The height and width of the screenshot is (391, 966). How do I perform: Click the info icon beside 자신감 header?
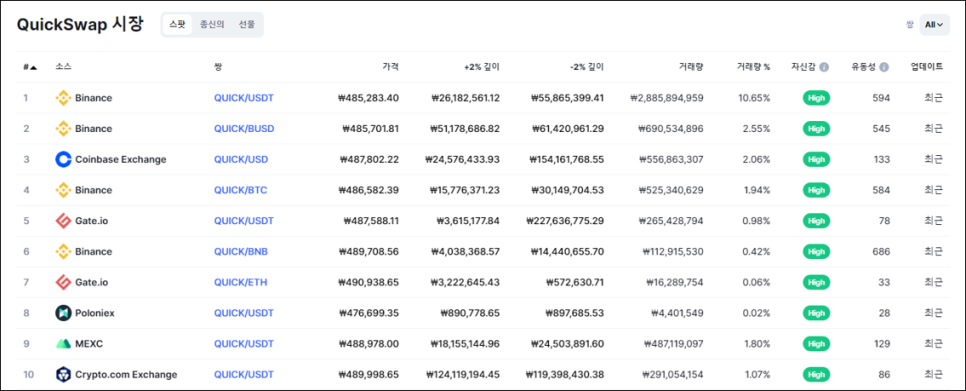(x=824, y=67)
